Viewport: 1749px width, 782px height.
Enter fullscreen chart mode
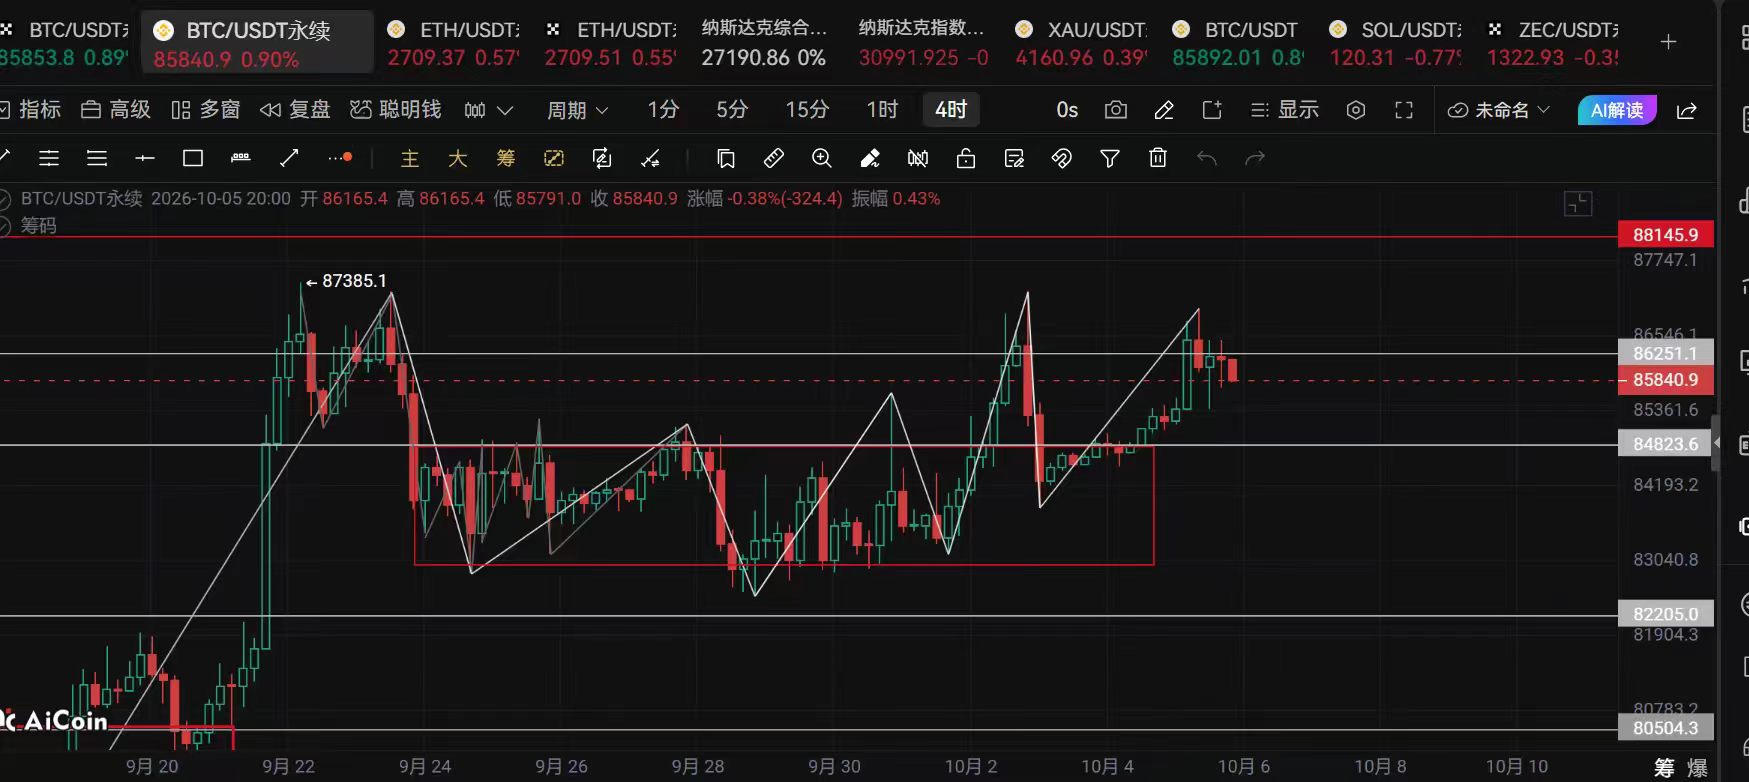tap(1404, 110)
